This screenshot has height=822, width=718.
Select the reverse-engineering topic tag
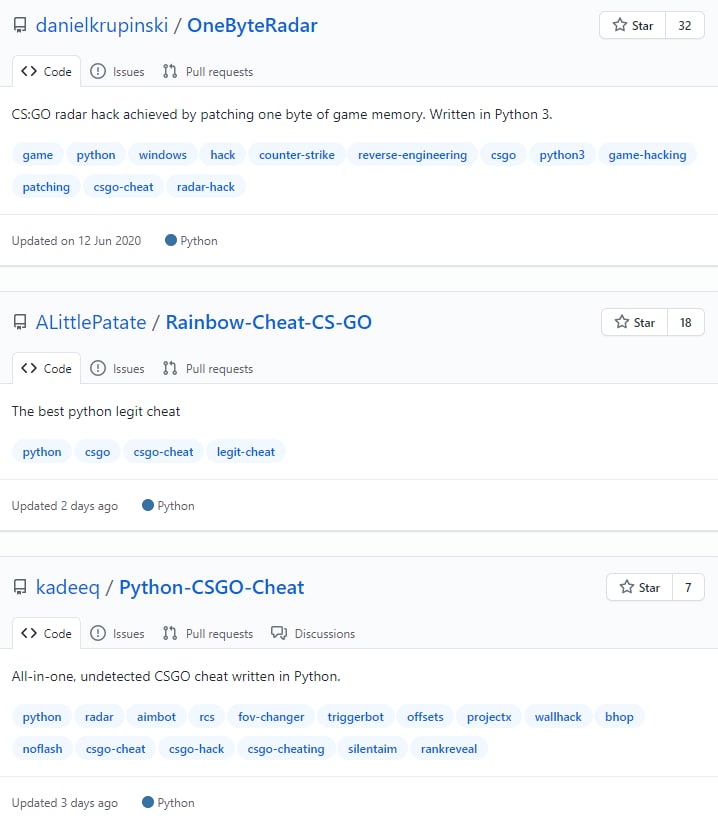[x=412, y=155]
